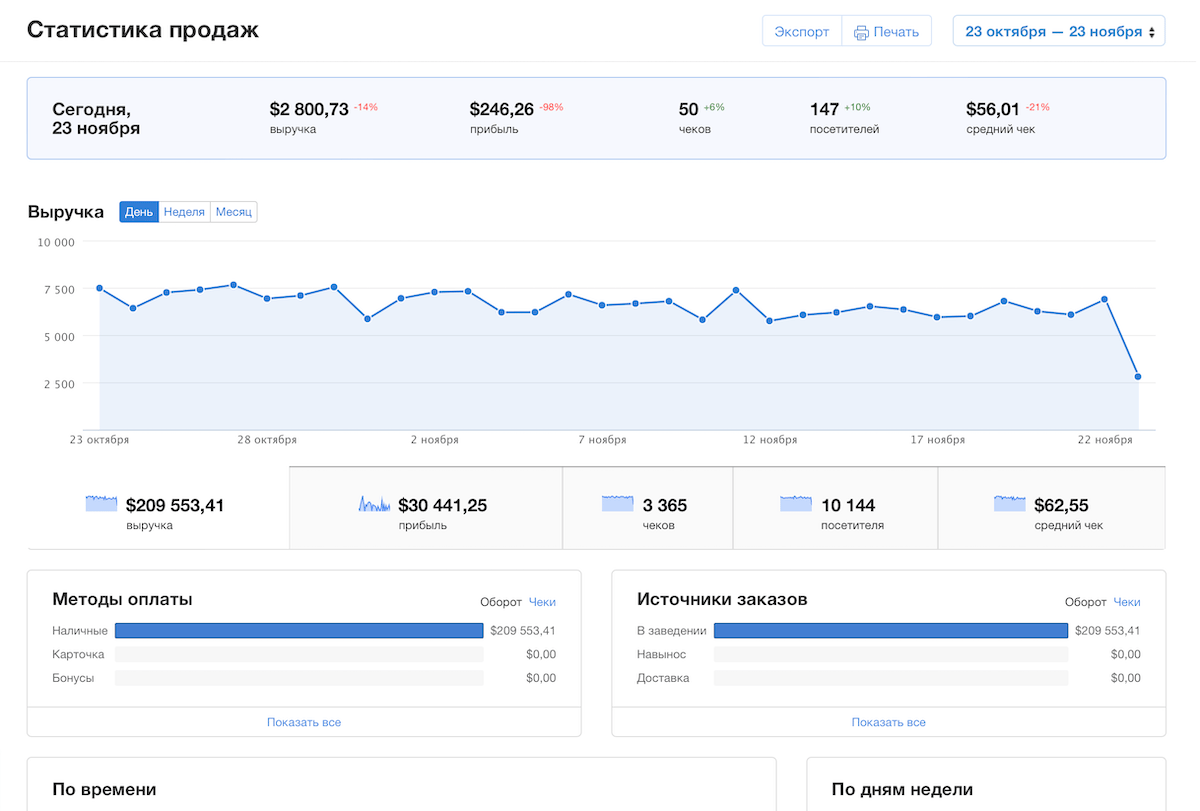
Task: Click the visitors sparkline icon beside 10 144
Action: point(796,504)
